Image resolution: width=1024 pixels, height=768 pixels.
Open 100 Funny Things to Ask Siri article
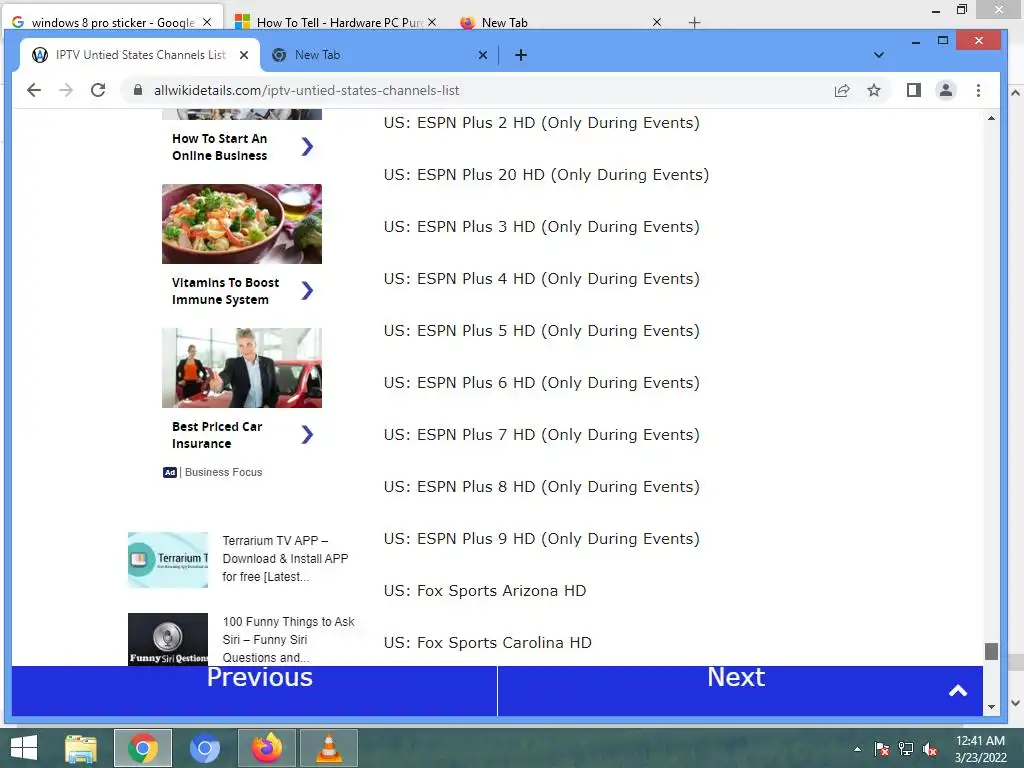pos(289,639)
